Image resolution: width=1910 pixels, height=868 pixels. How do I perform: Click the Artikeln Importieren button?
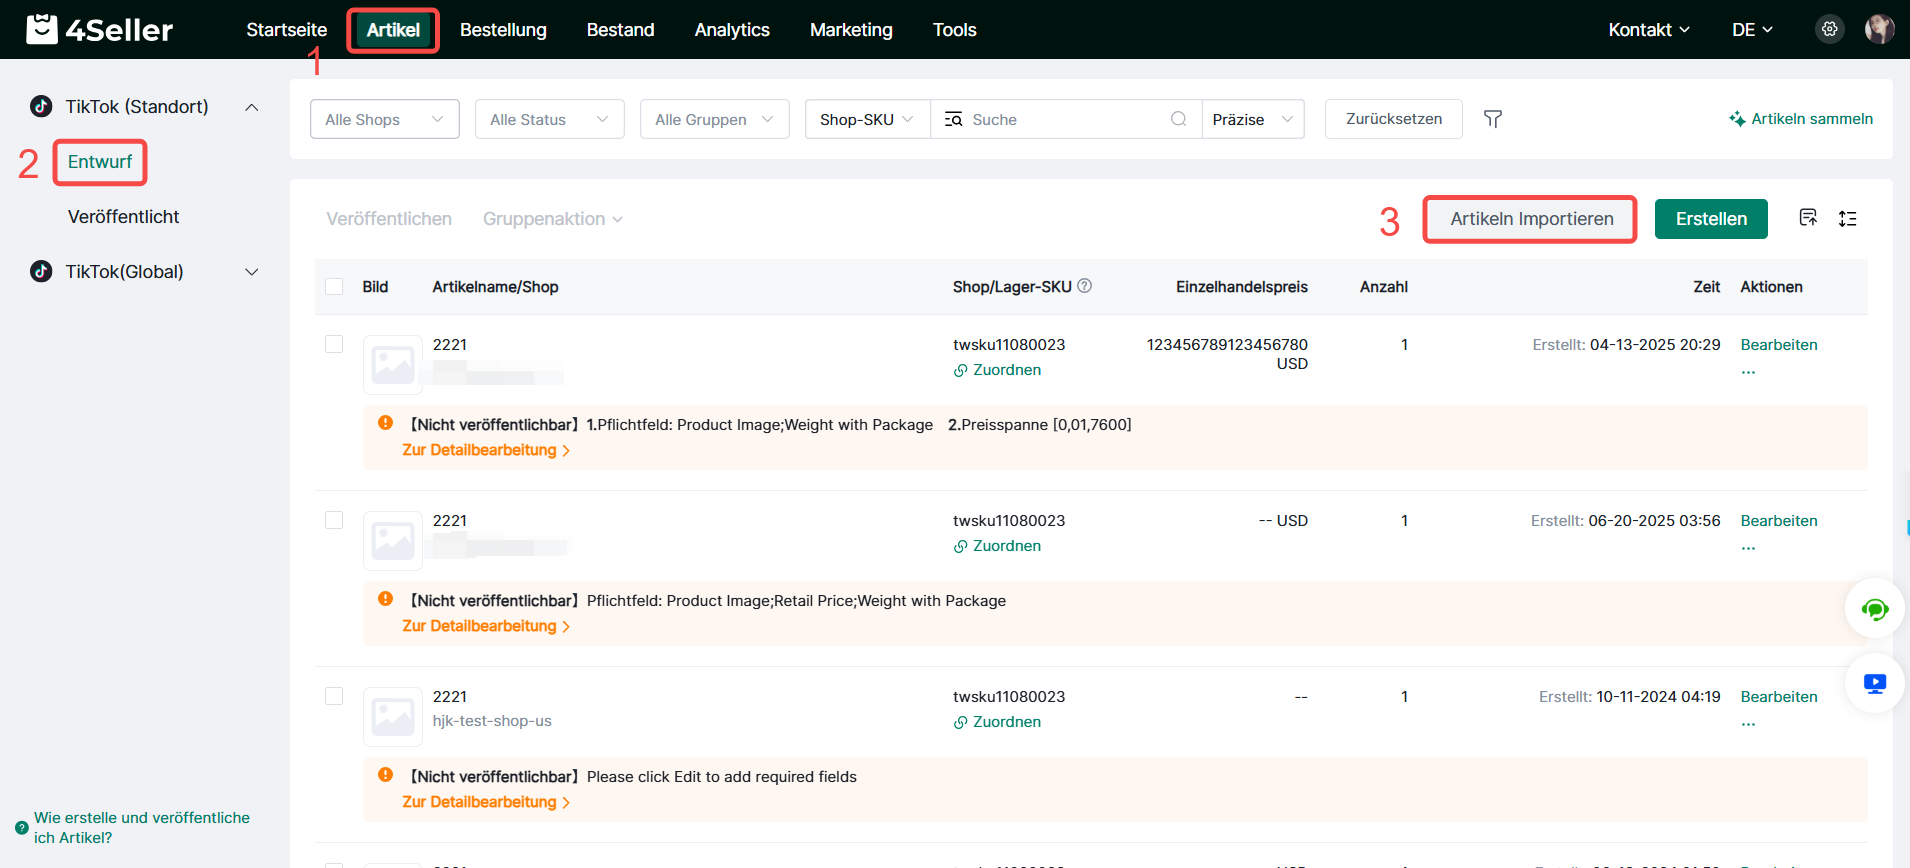pyautogui.click(x=1530, y=219)
